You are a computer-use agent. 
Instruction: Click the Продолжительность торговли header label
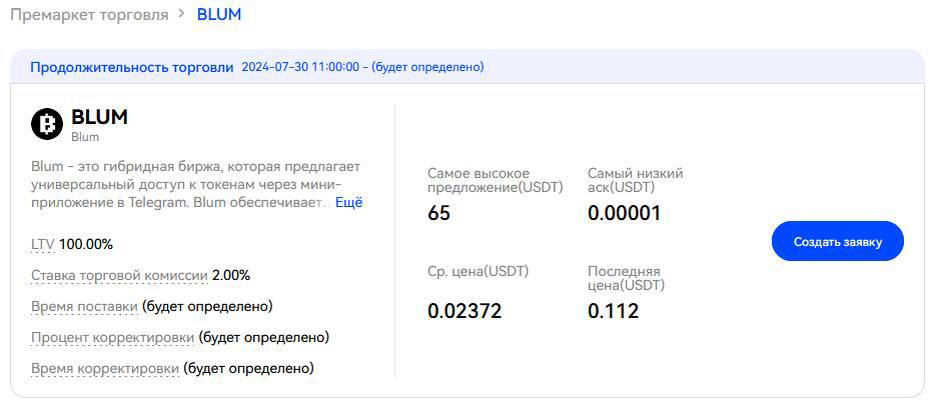coord(131,67)
